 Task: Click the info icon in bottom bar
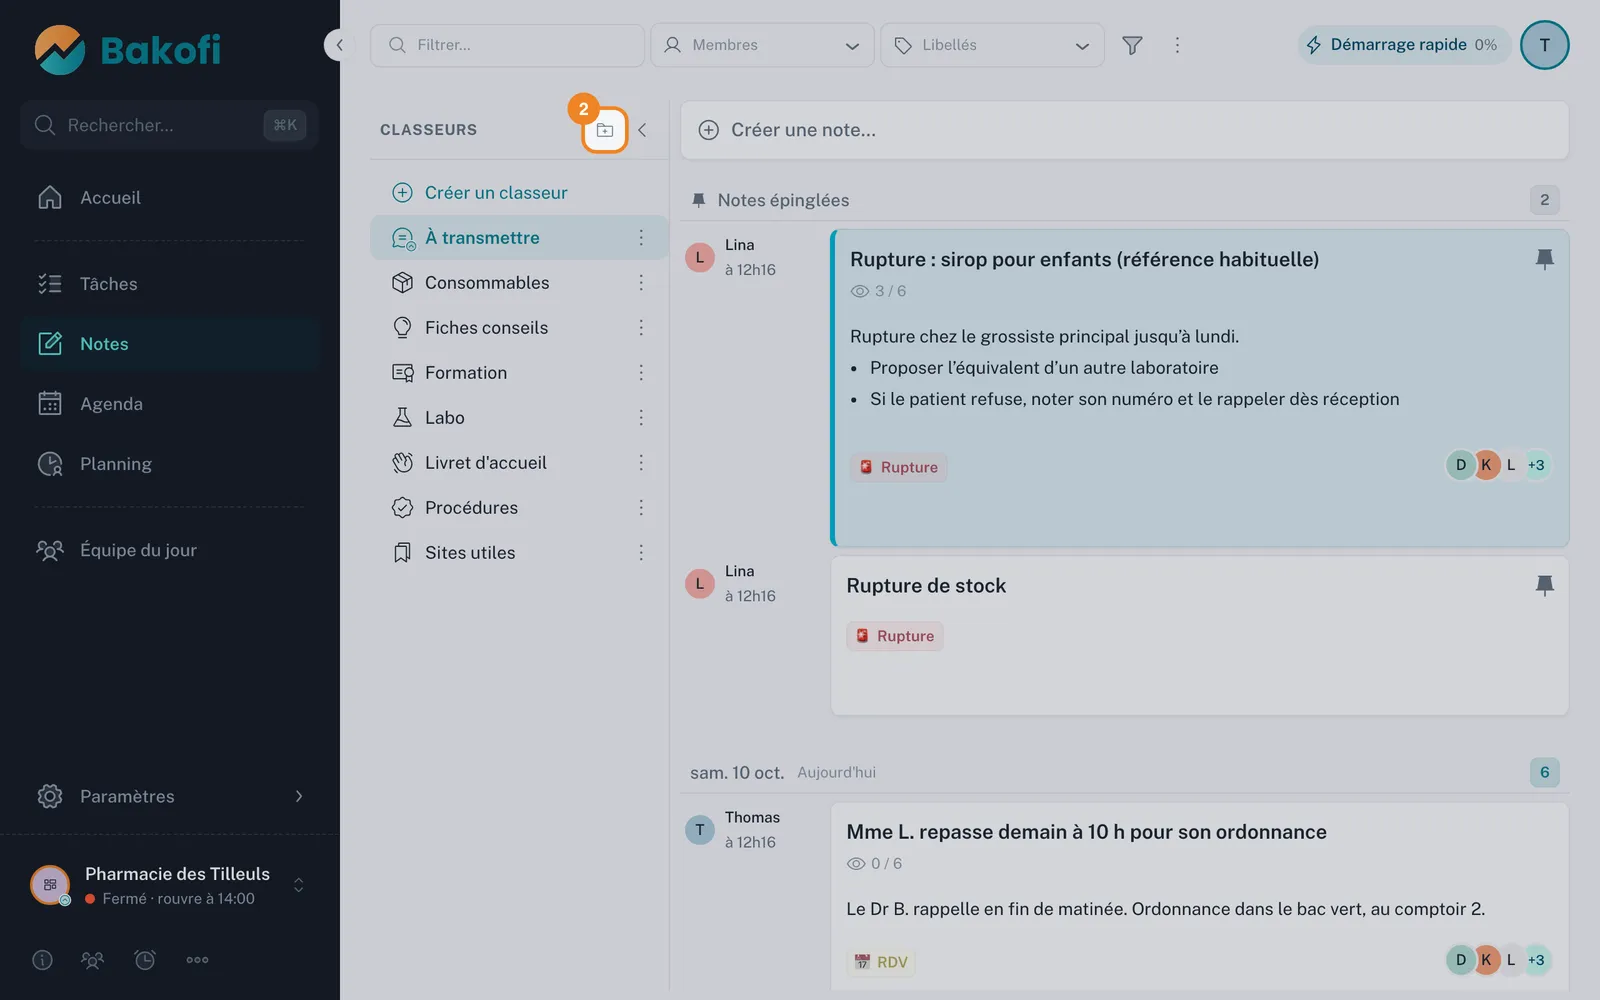point(42,960)
